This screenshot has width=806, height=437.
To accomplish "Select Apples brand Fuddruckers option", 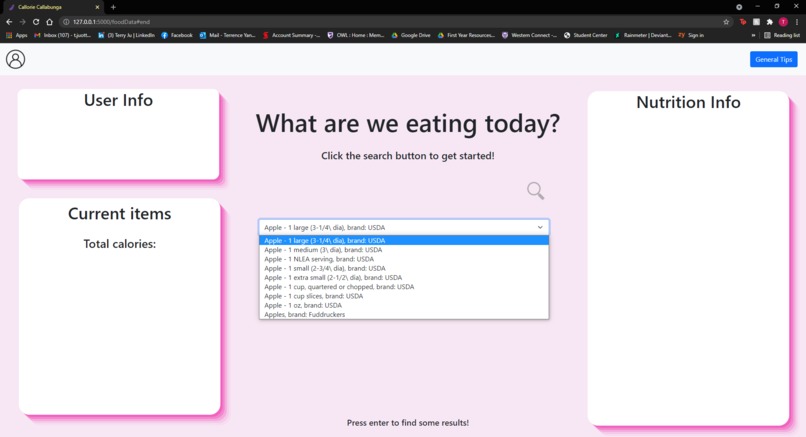I will 404,314.
